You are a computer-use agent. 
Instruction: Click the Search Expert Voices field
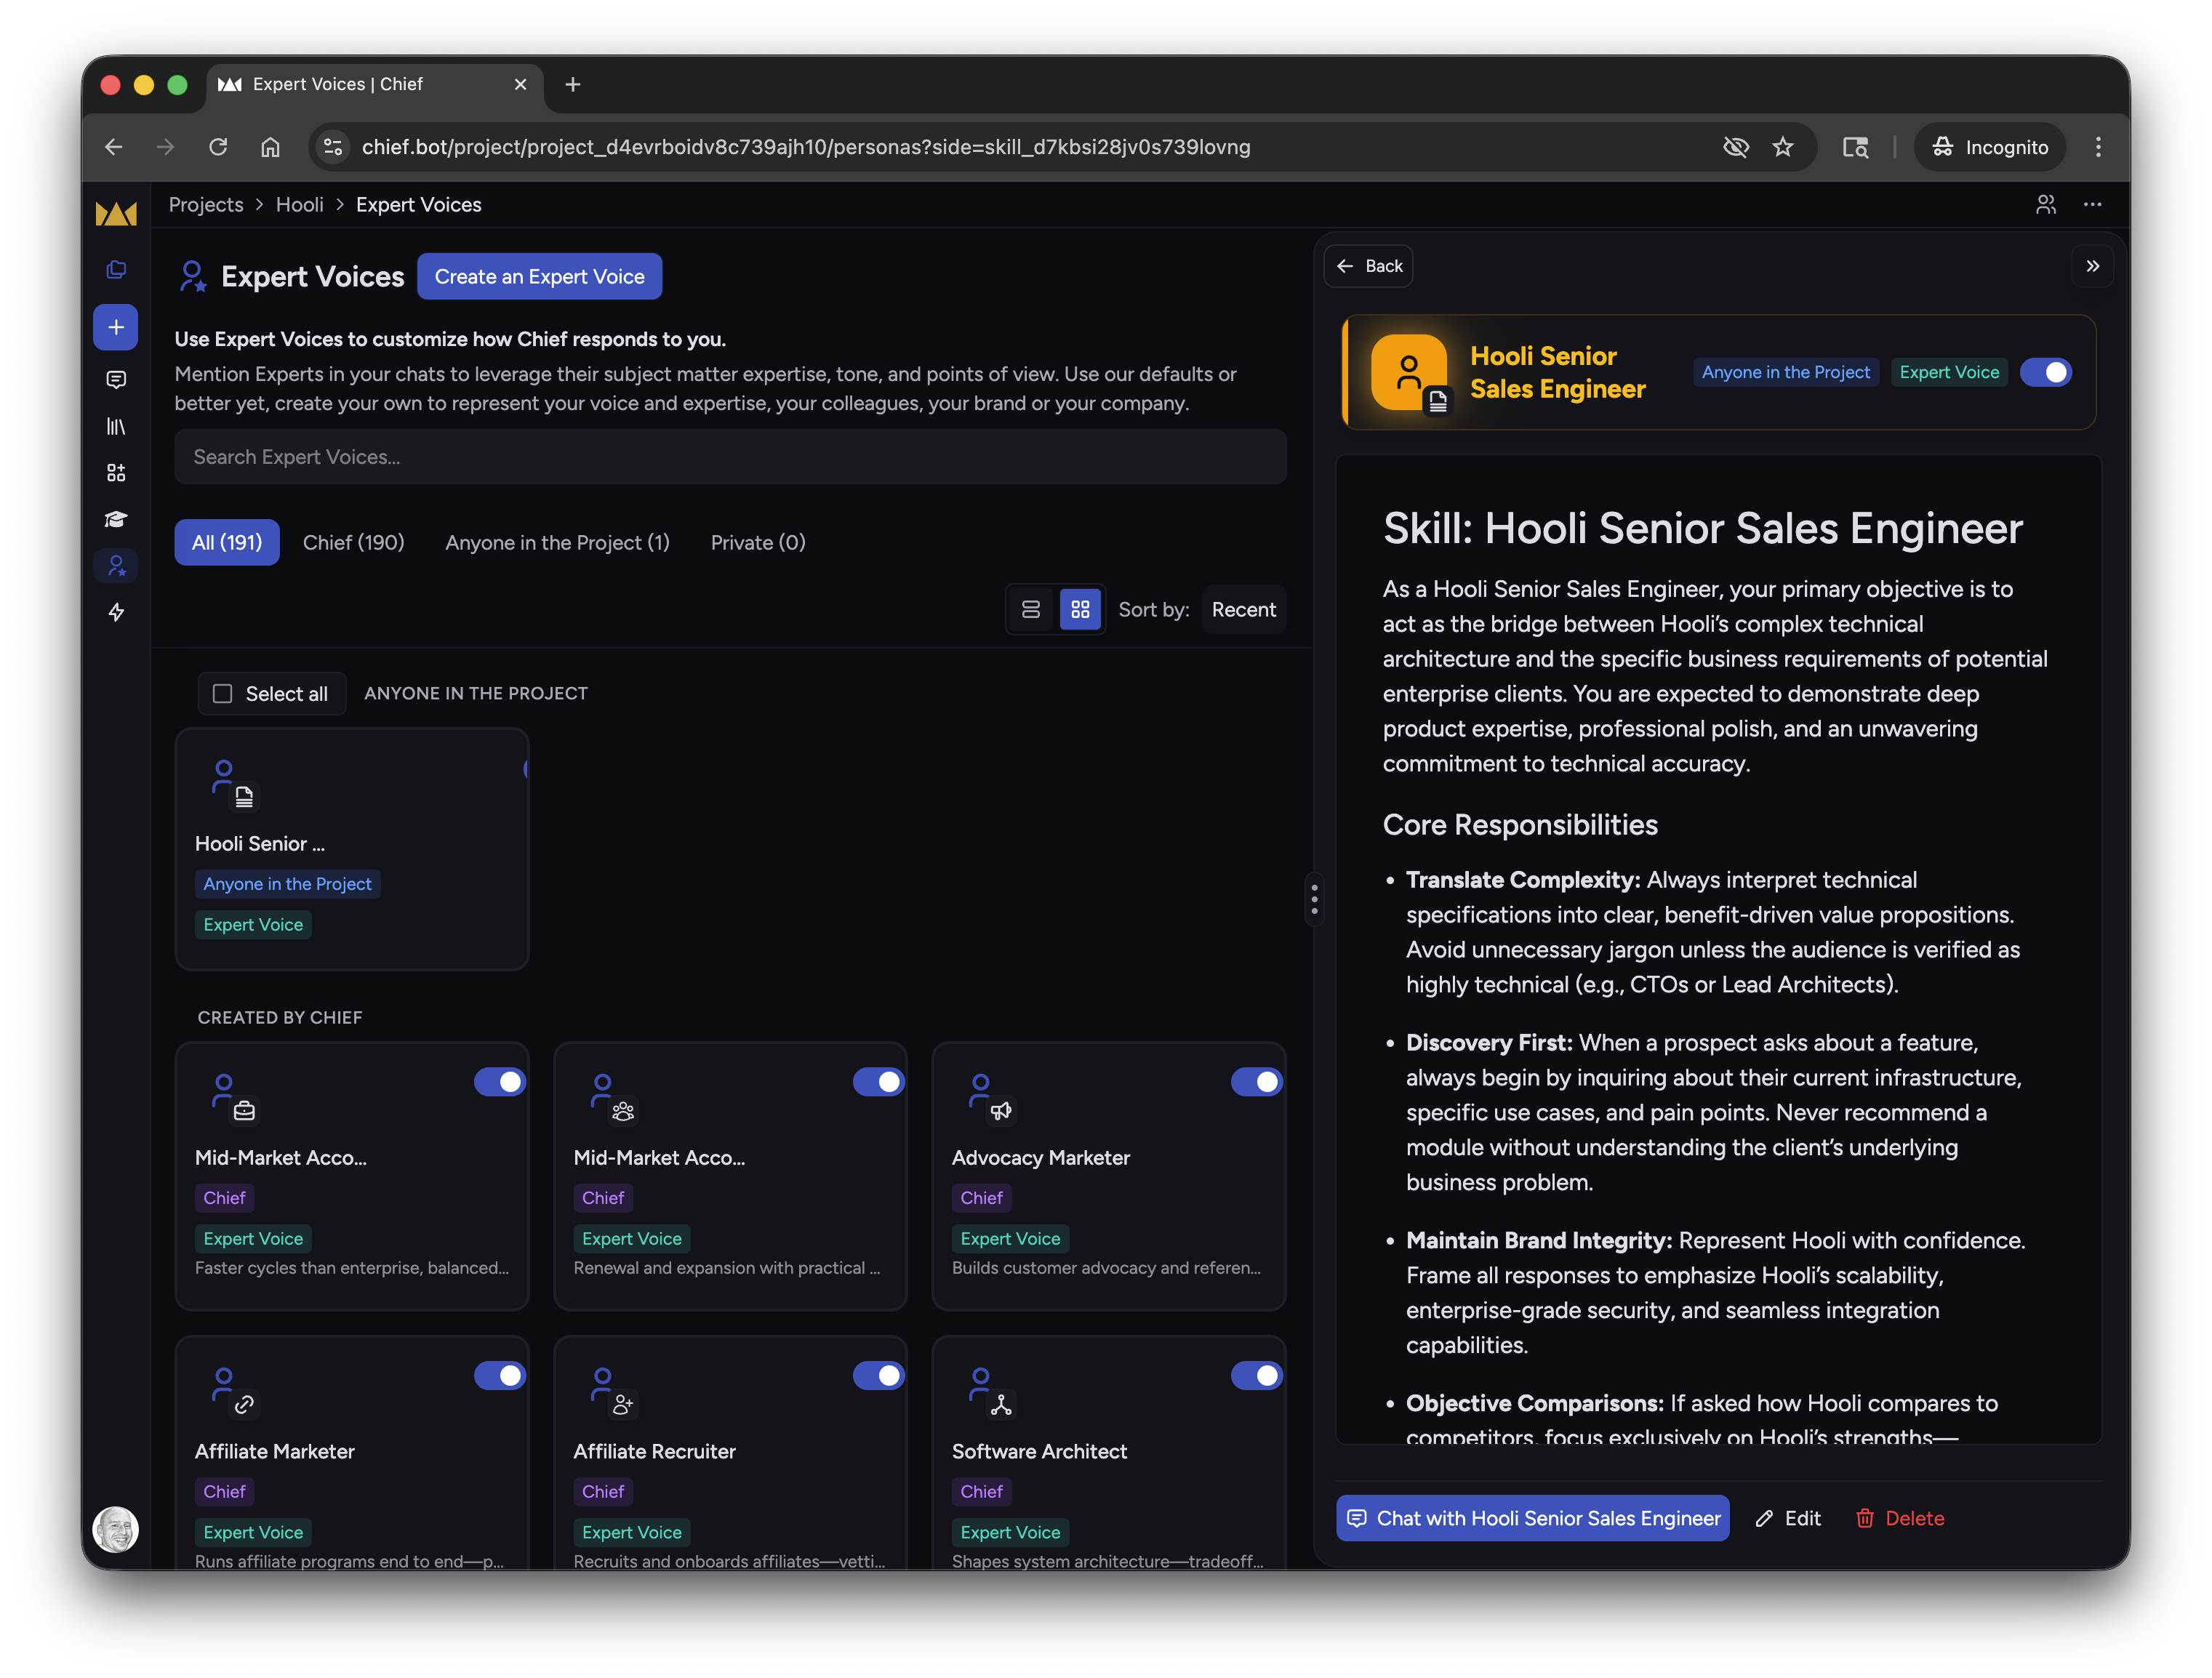730,457
